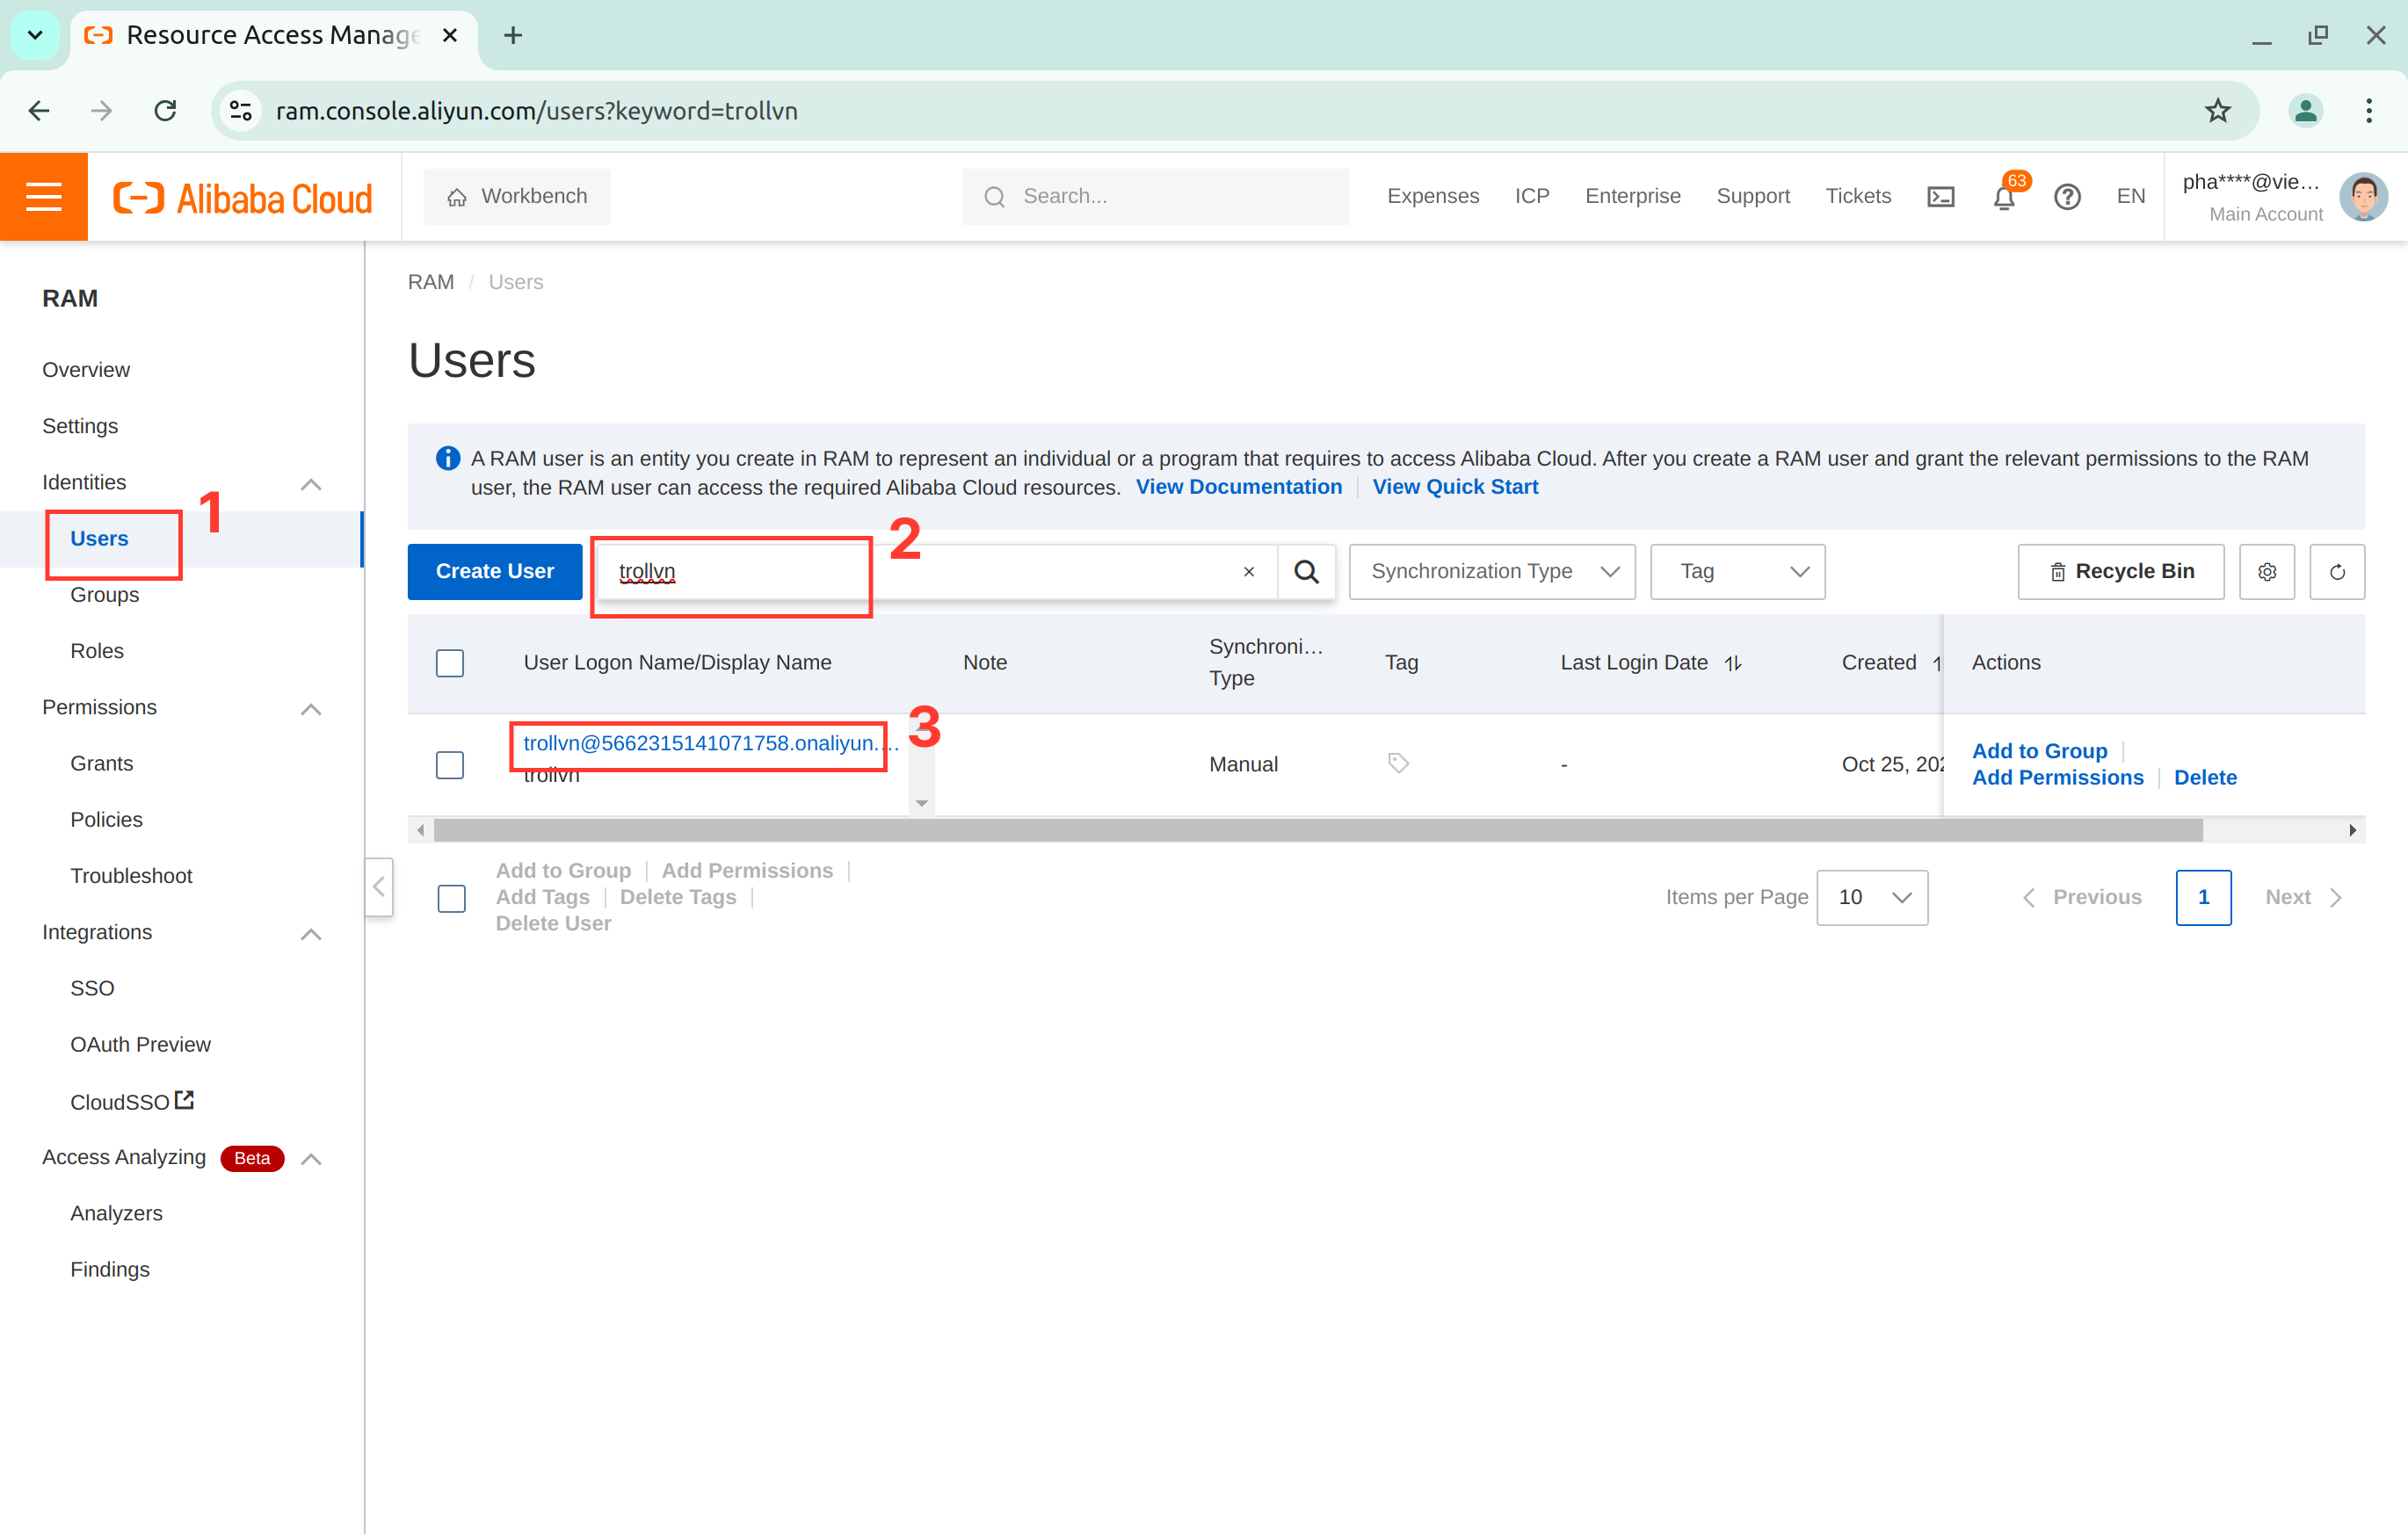Open trollvn@5662315141071758 user link
The width and height of the screenshot is (2408, 1534).
click(710, 744)
